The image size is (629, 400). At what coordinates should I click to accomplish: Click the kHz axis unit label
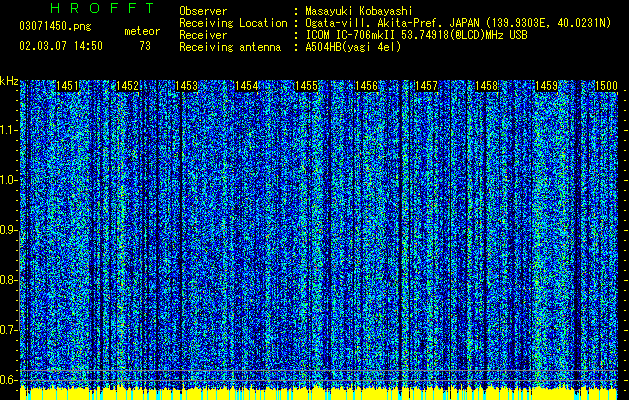click(9, 81)
